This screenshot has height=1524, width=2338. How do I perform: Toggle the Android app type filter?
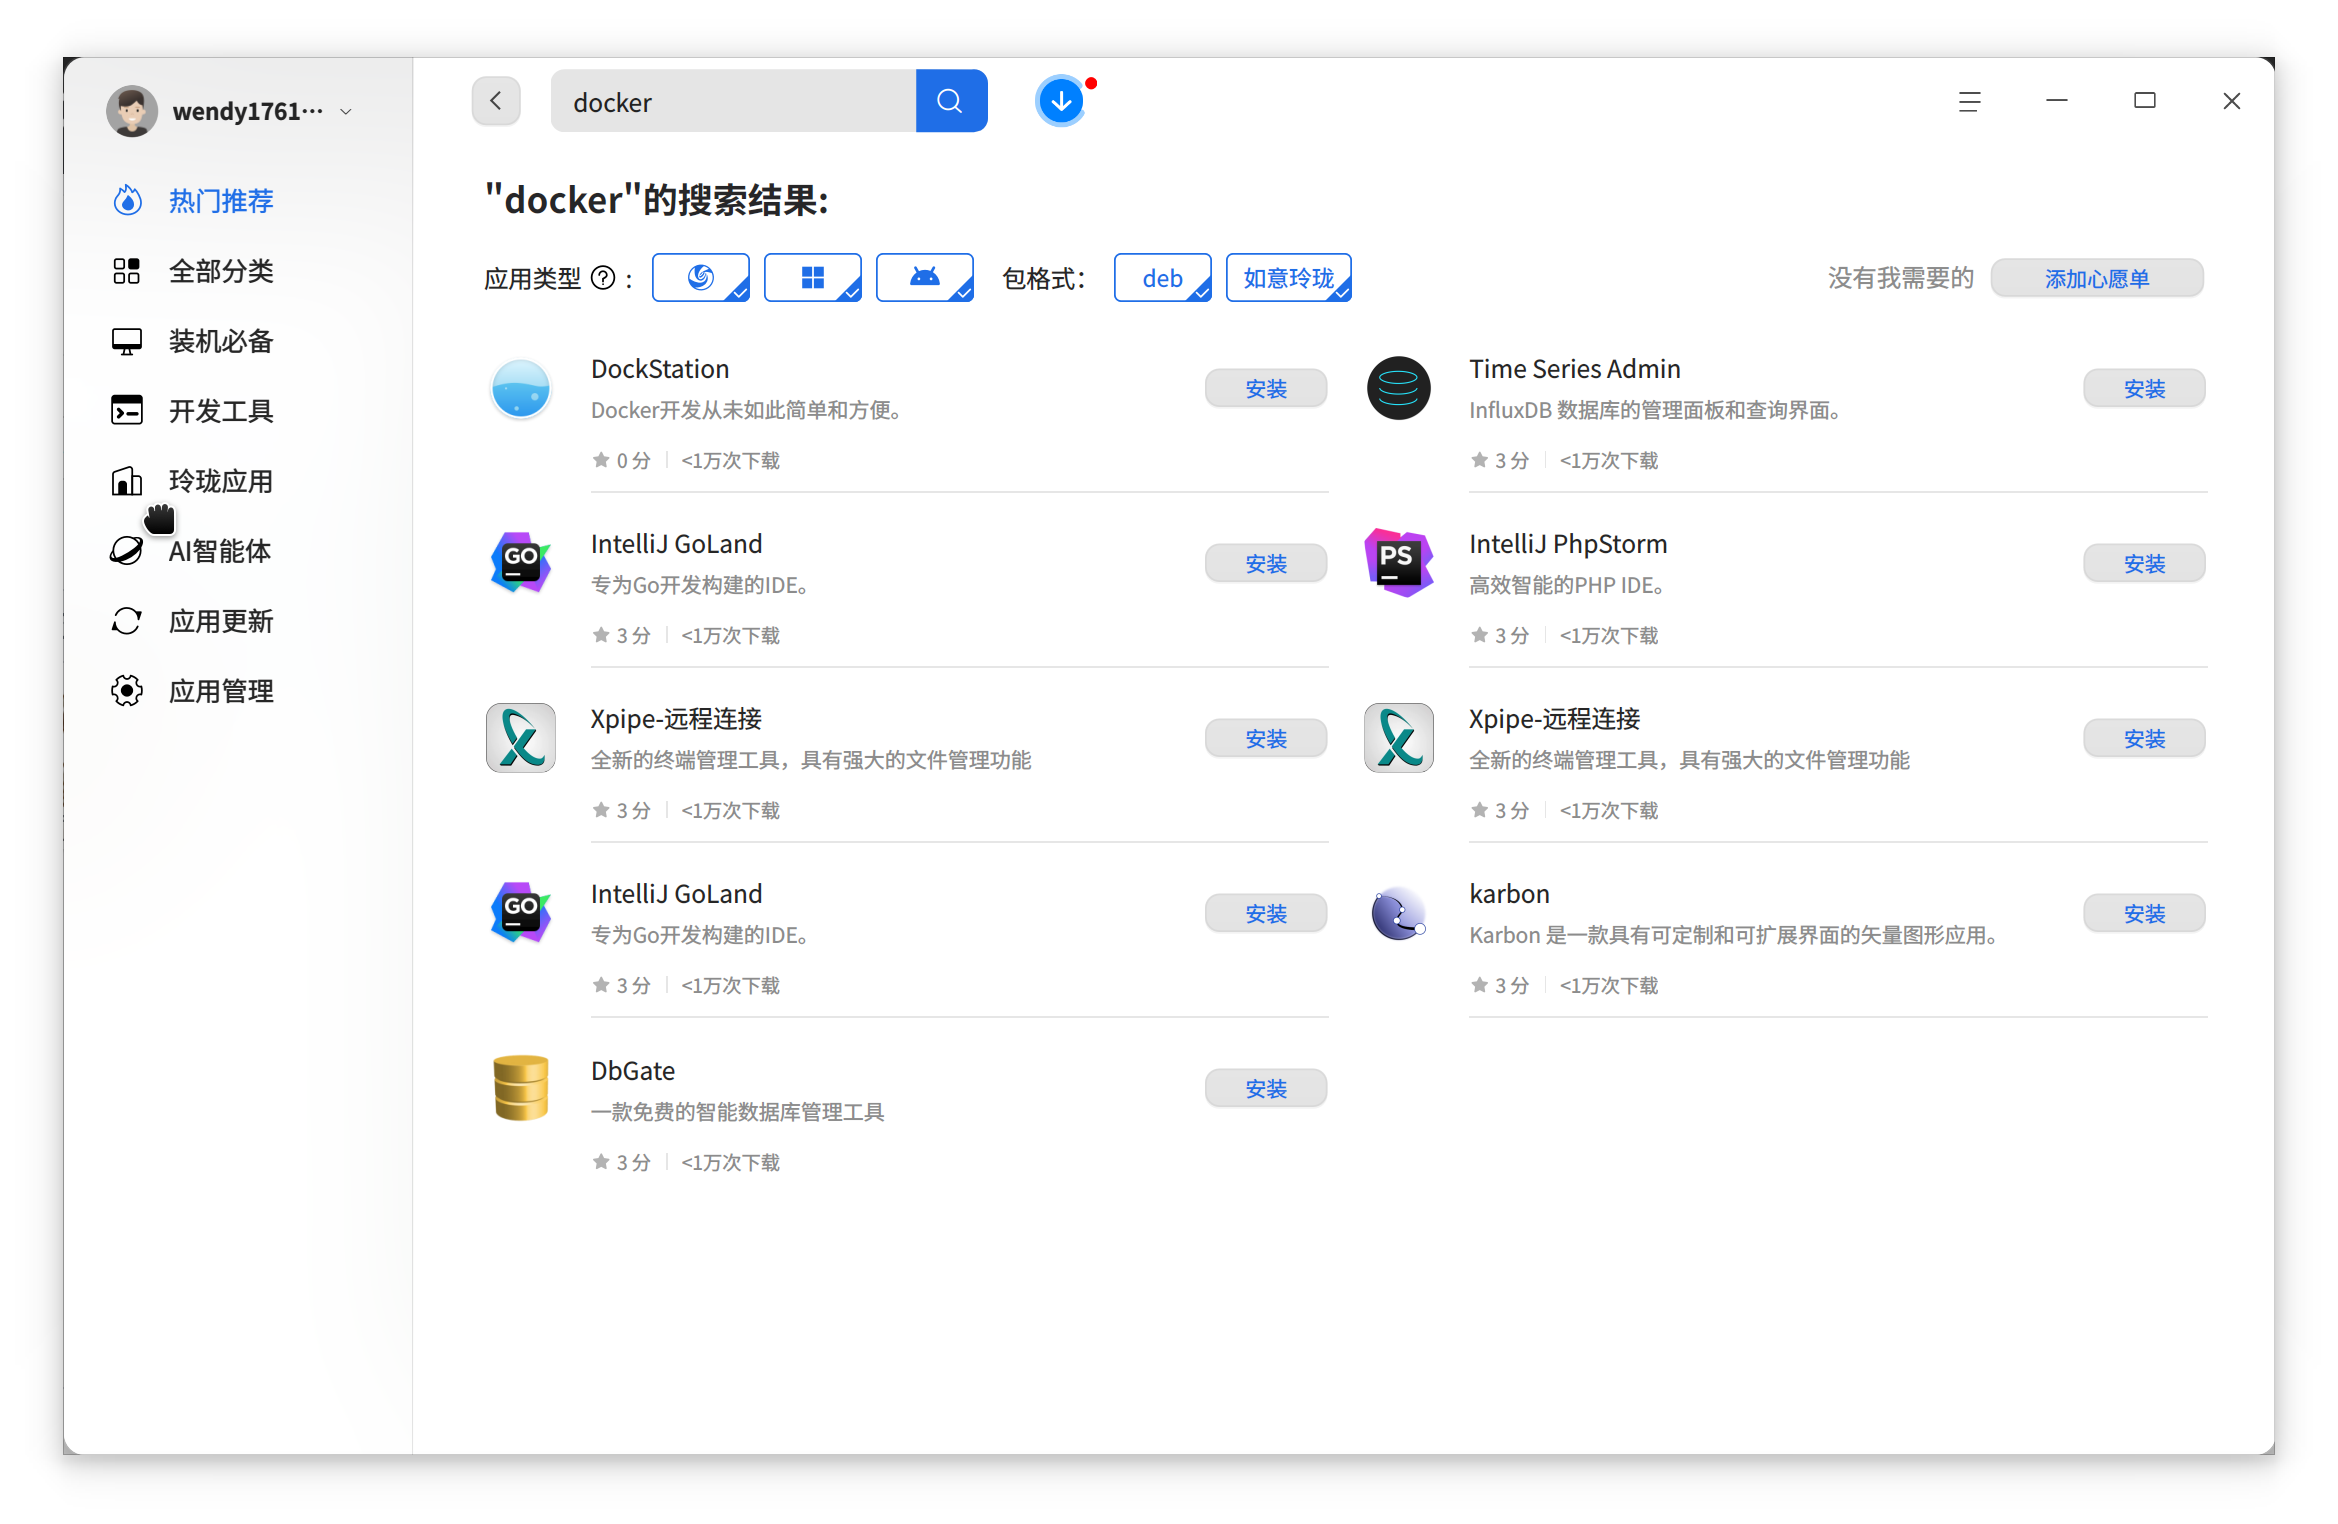pyautogui.click(x=925, y=277)
